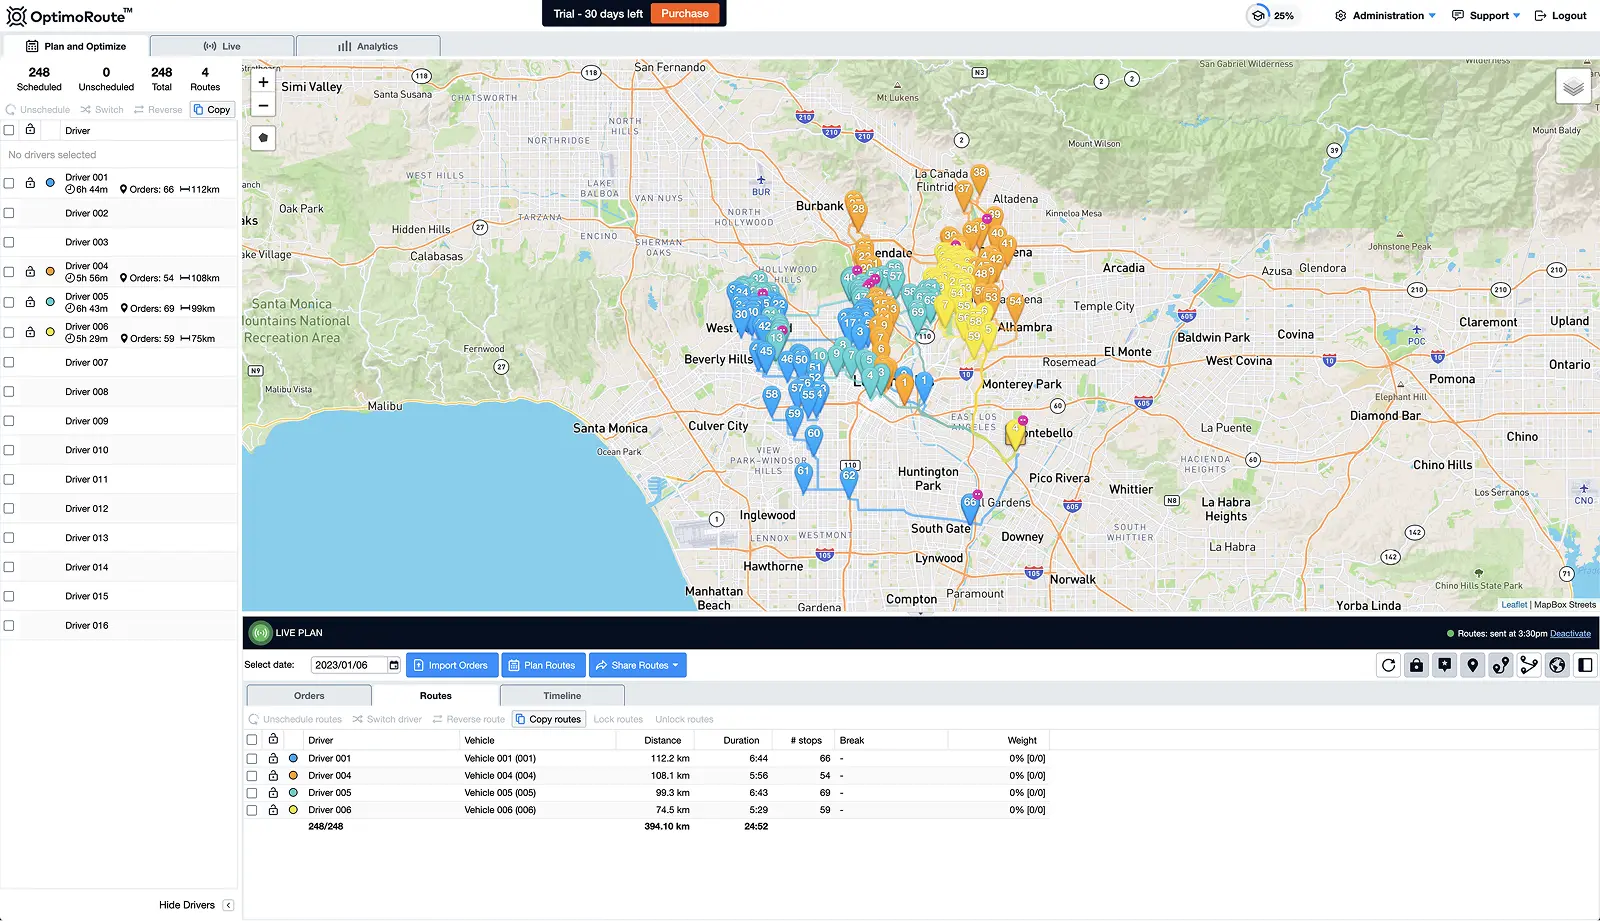Click the refresh icon in plan toolbar
This screenshot has height=921, width=1600.
[1388, 665]
